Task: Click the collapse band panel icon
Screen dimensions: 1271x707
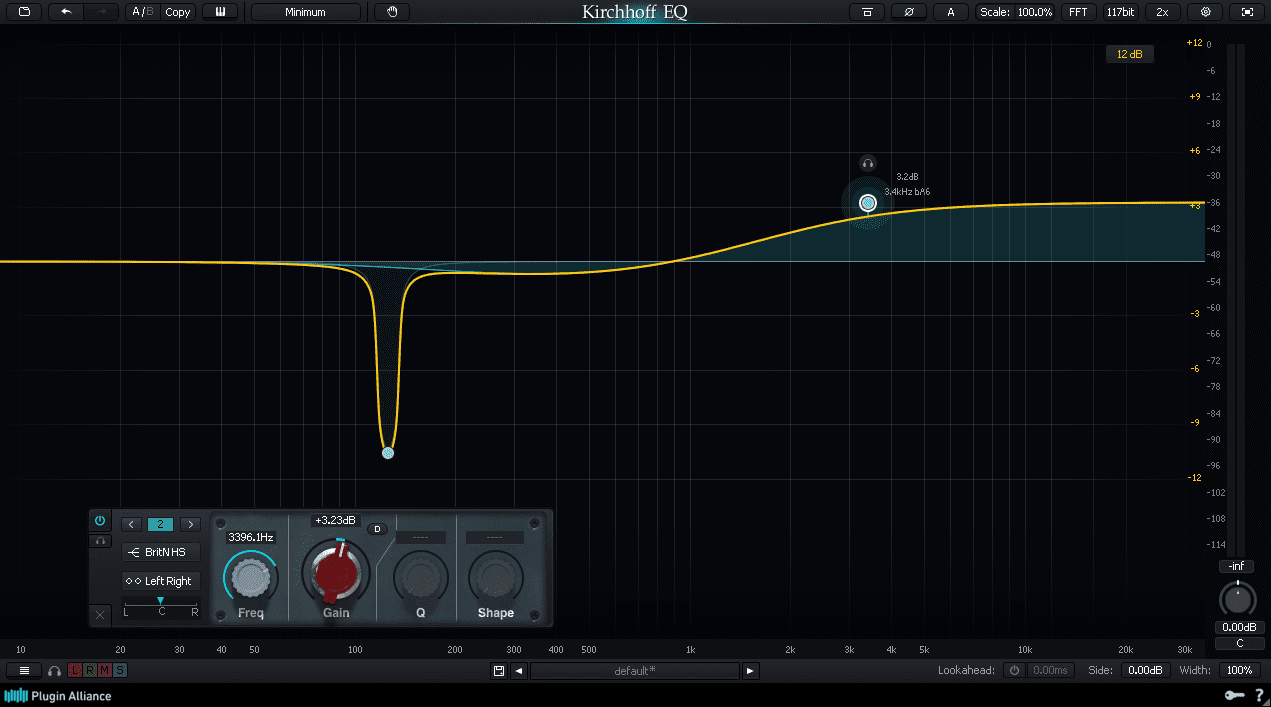Action: (x=867, y=12)
